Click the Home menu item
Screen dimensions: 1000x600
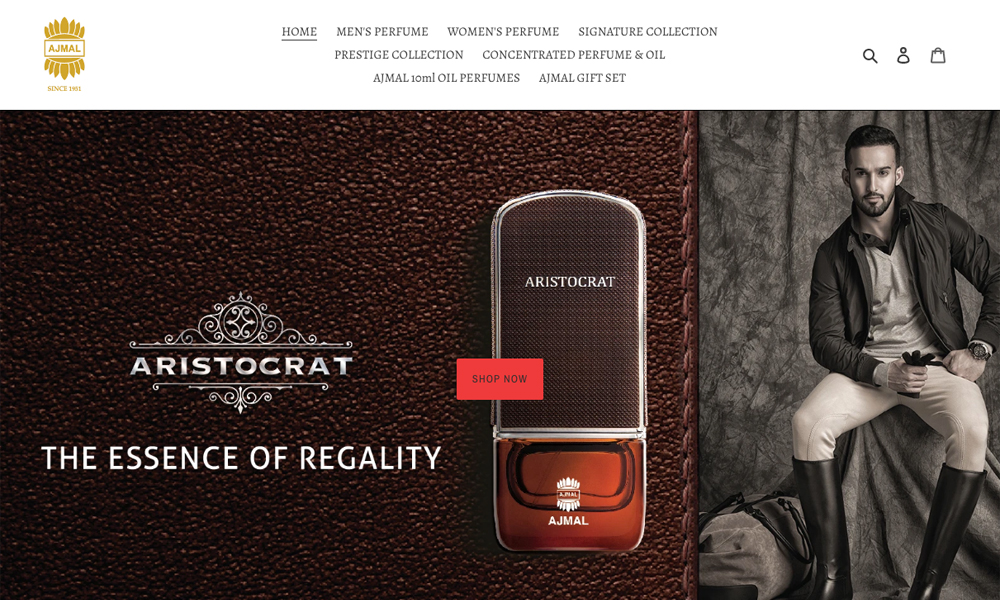[299, 32]
